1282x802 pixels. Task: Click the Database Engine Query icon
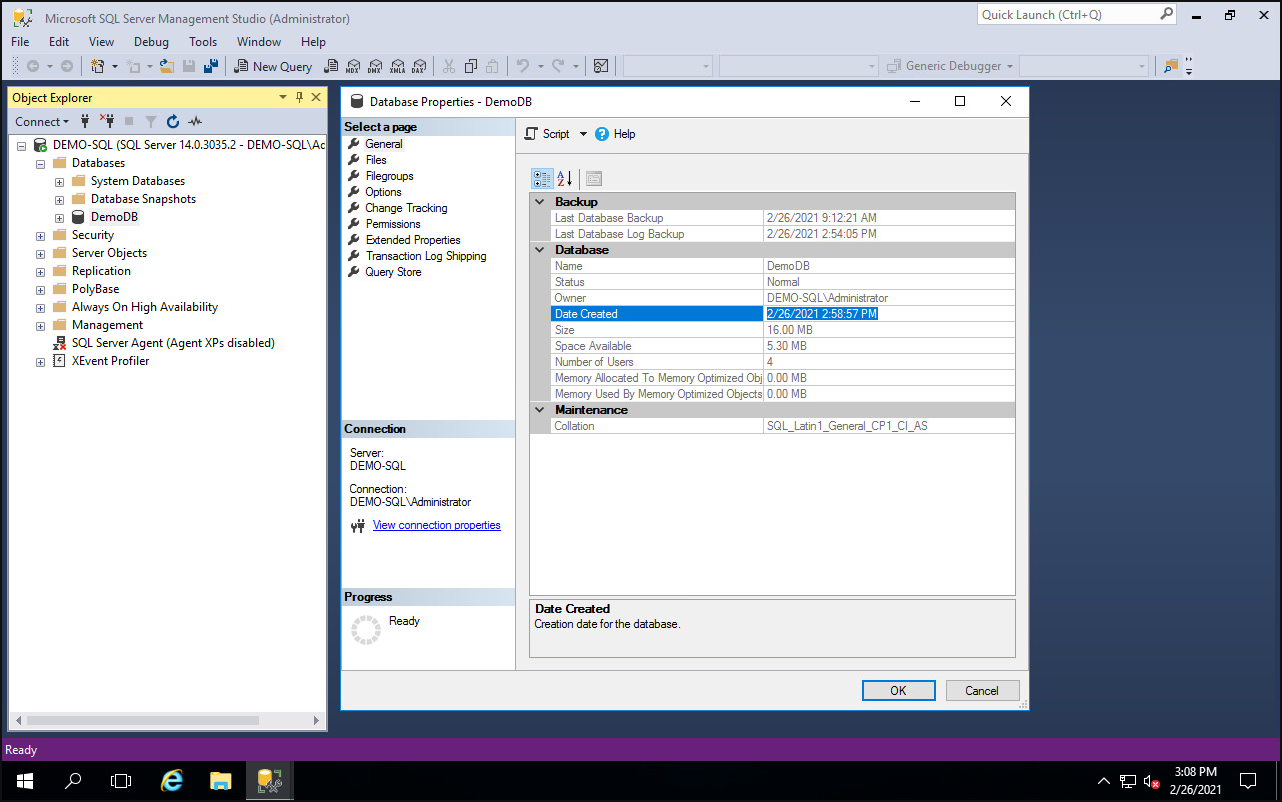click(330, 66)
